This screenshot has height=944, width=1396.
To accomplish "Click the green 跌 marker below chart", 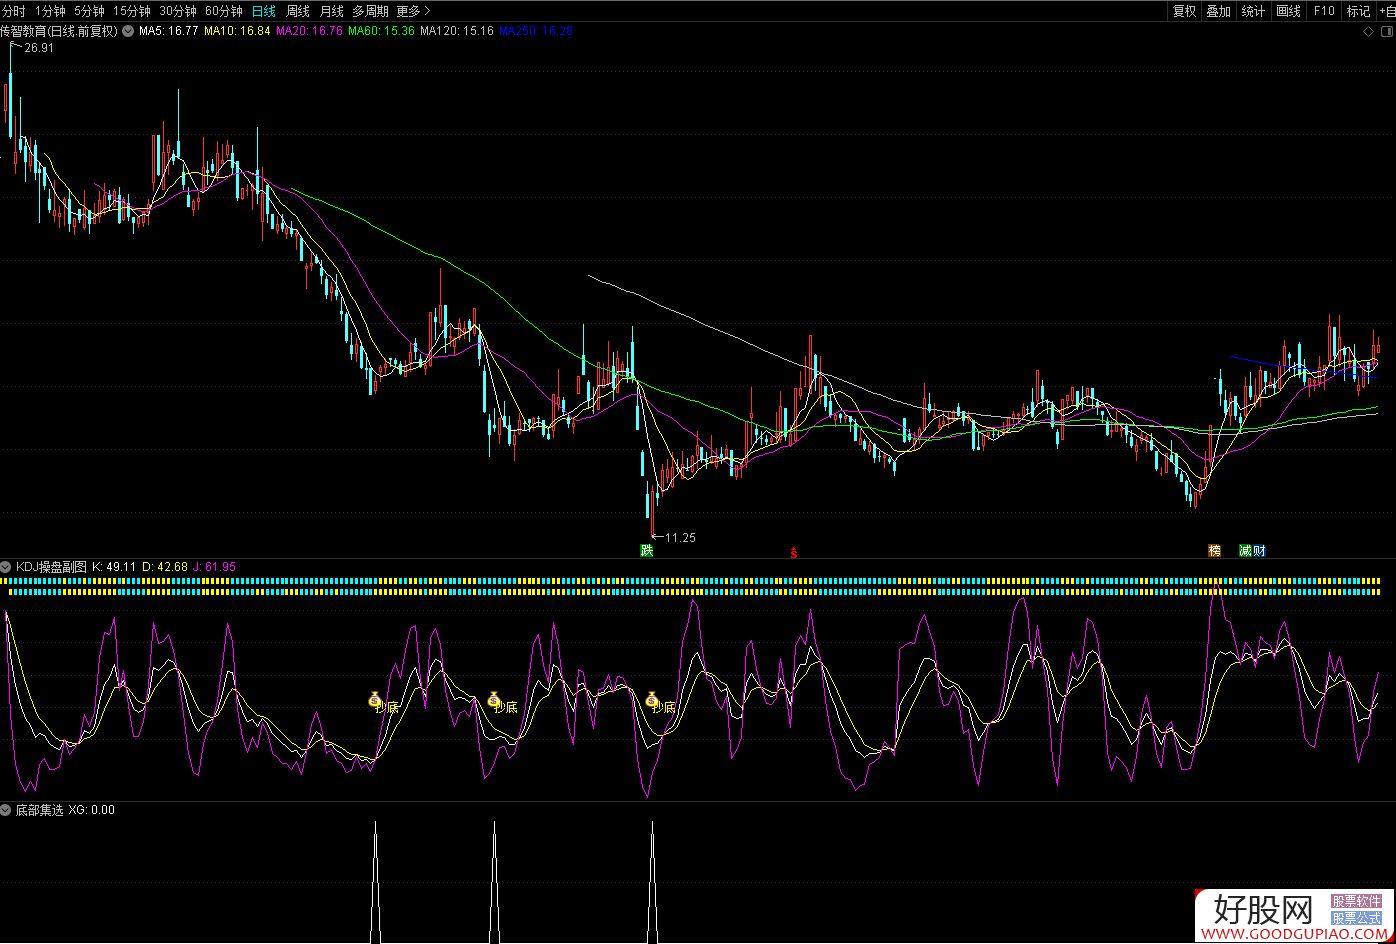I will [x=647, y=550].
